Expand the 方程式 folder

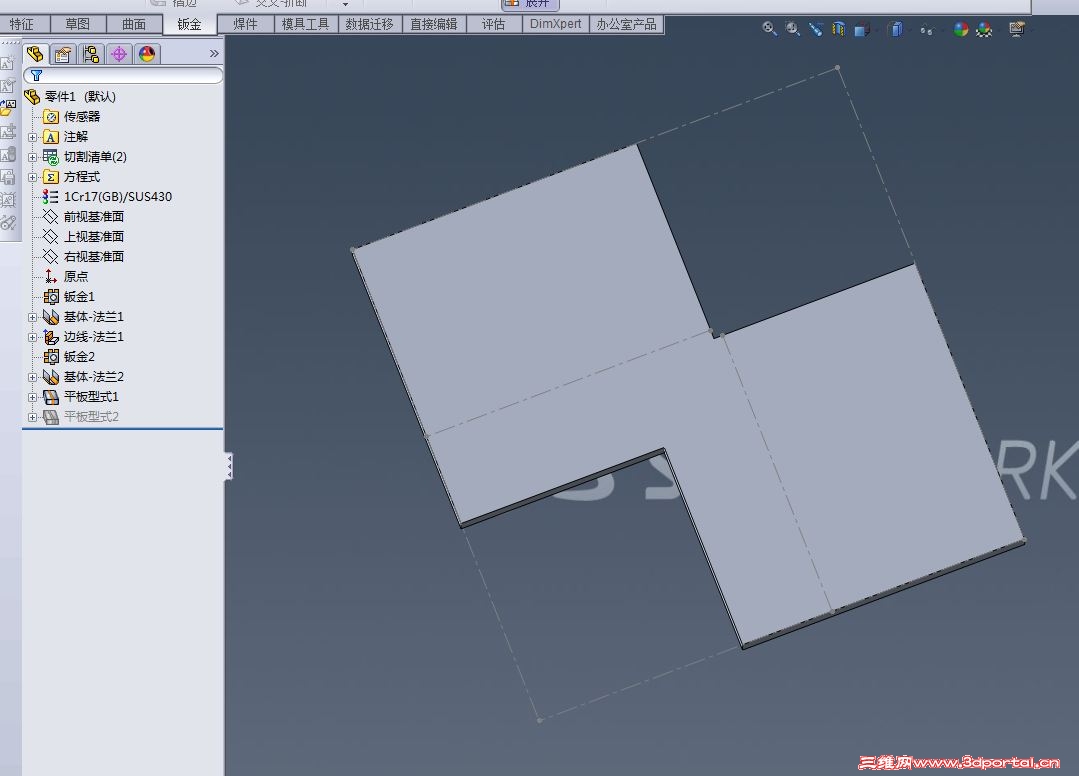click(32, 177)
